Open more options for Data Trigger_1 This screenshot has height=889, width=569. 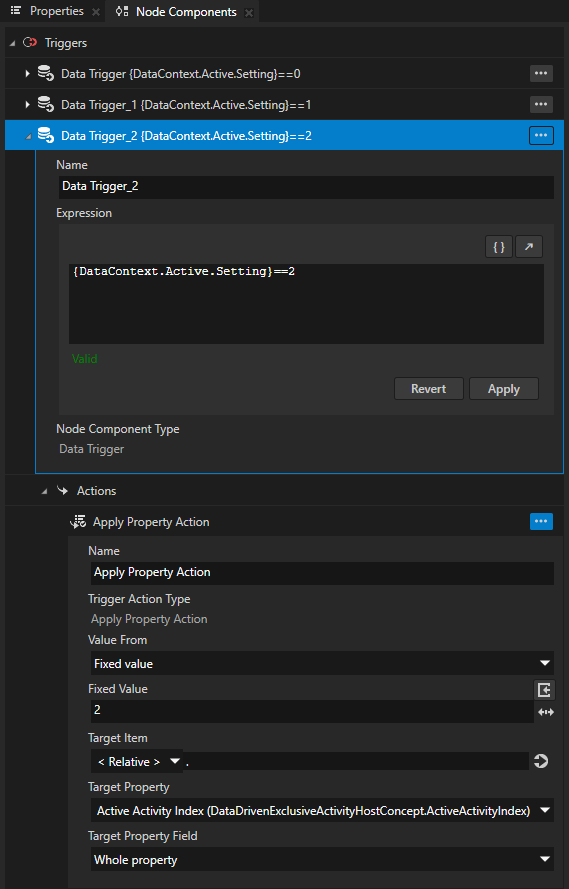point(541,104)
